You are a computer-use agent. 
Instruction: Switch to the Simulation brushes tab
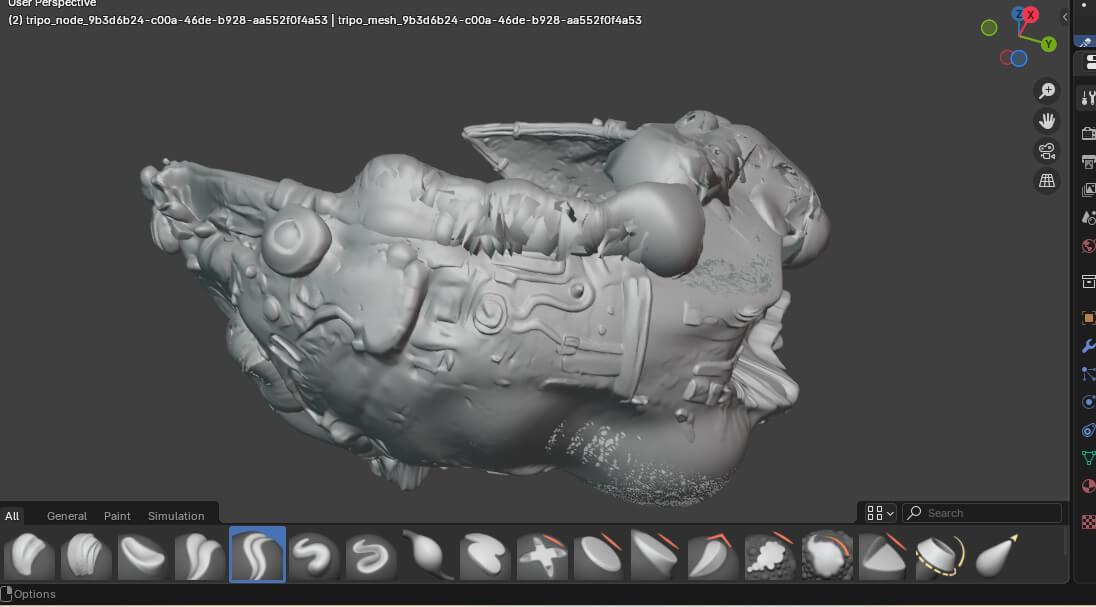176,516
